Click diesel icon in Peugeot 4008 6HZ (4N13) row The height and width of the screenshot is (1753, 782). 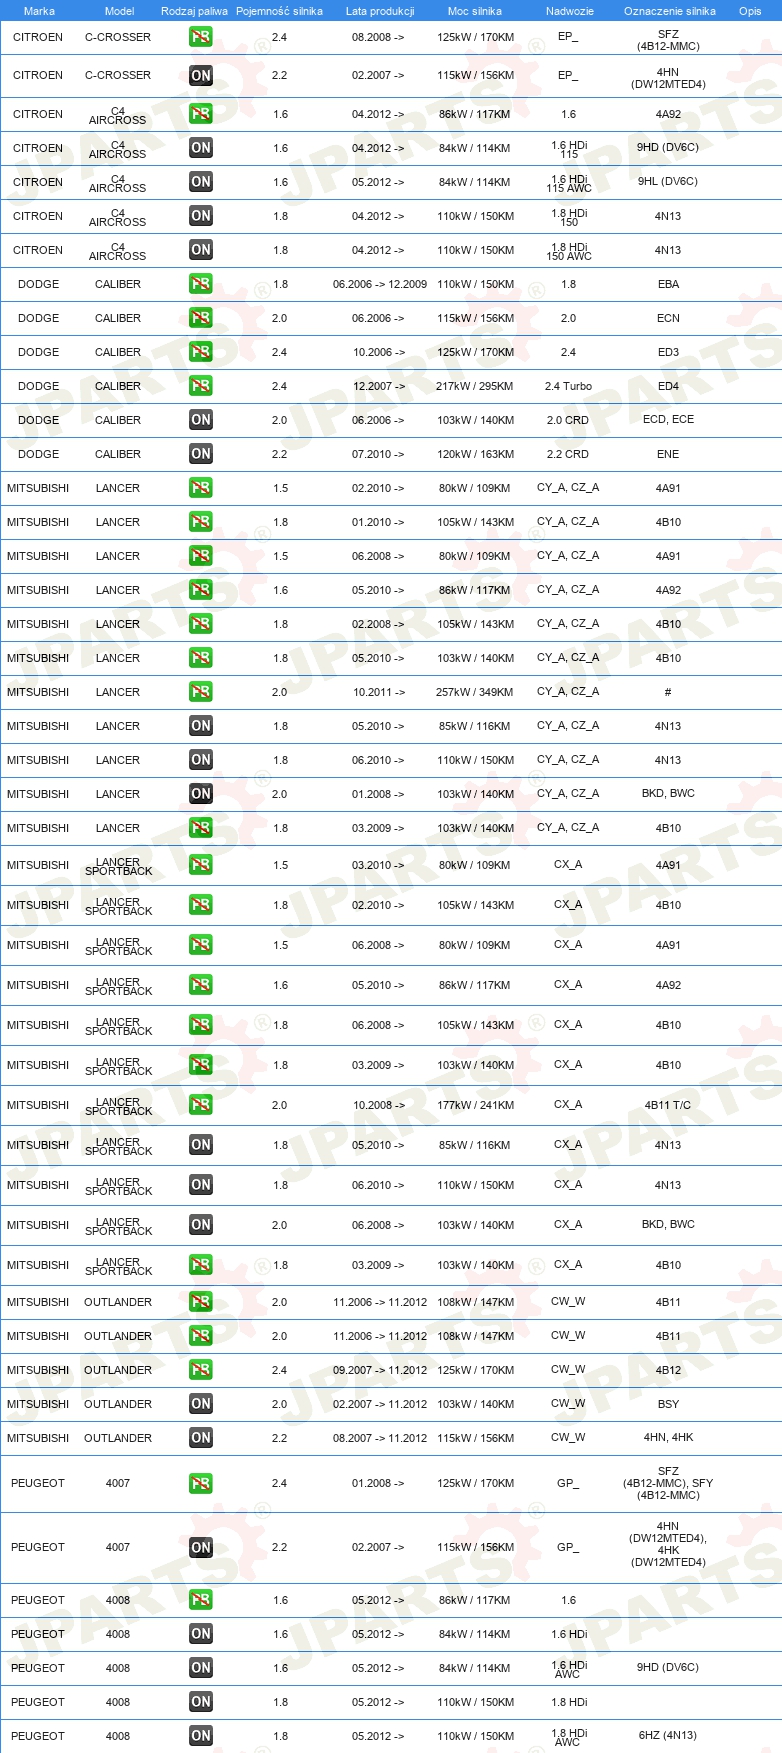tap(201, 1736)
